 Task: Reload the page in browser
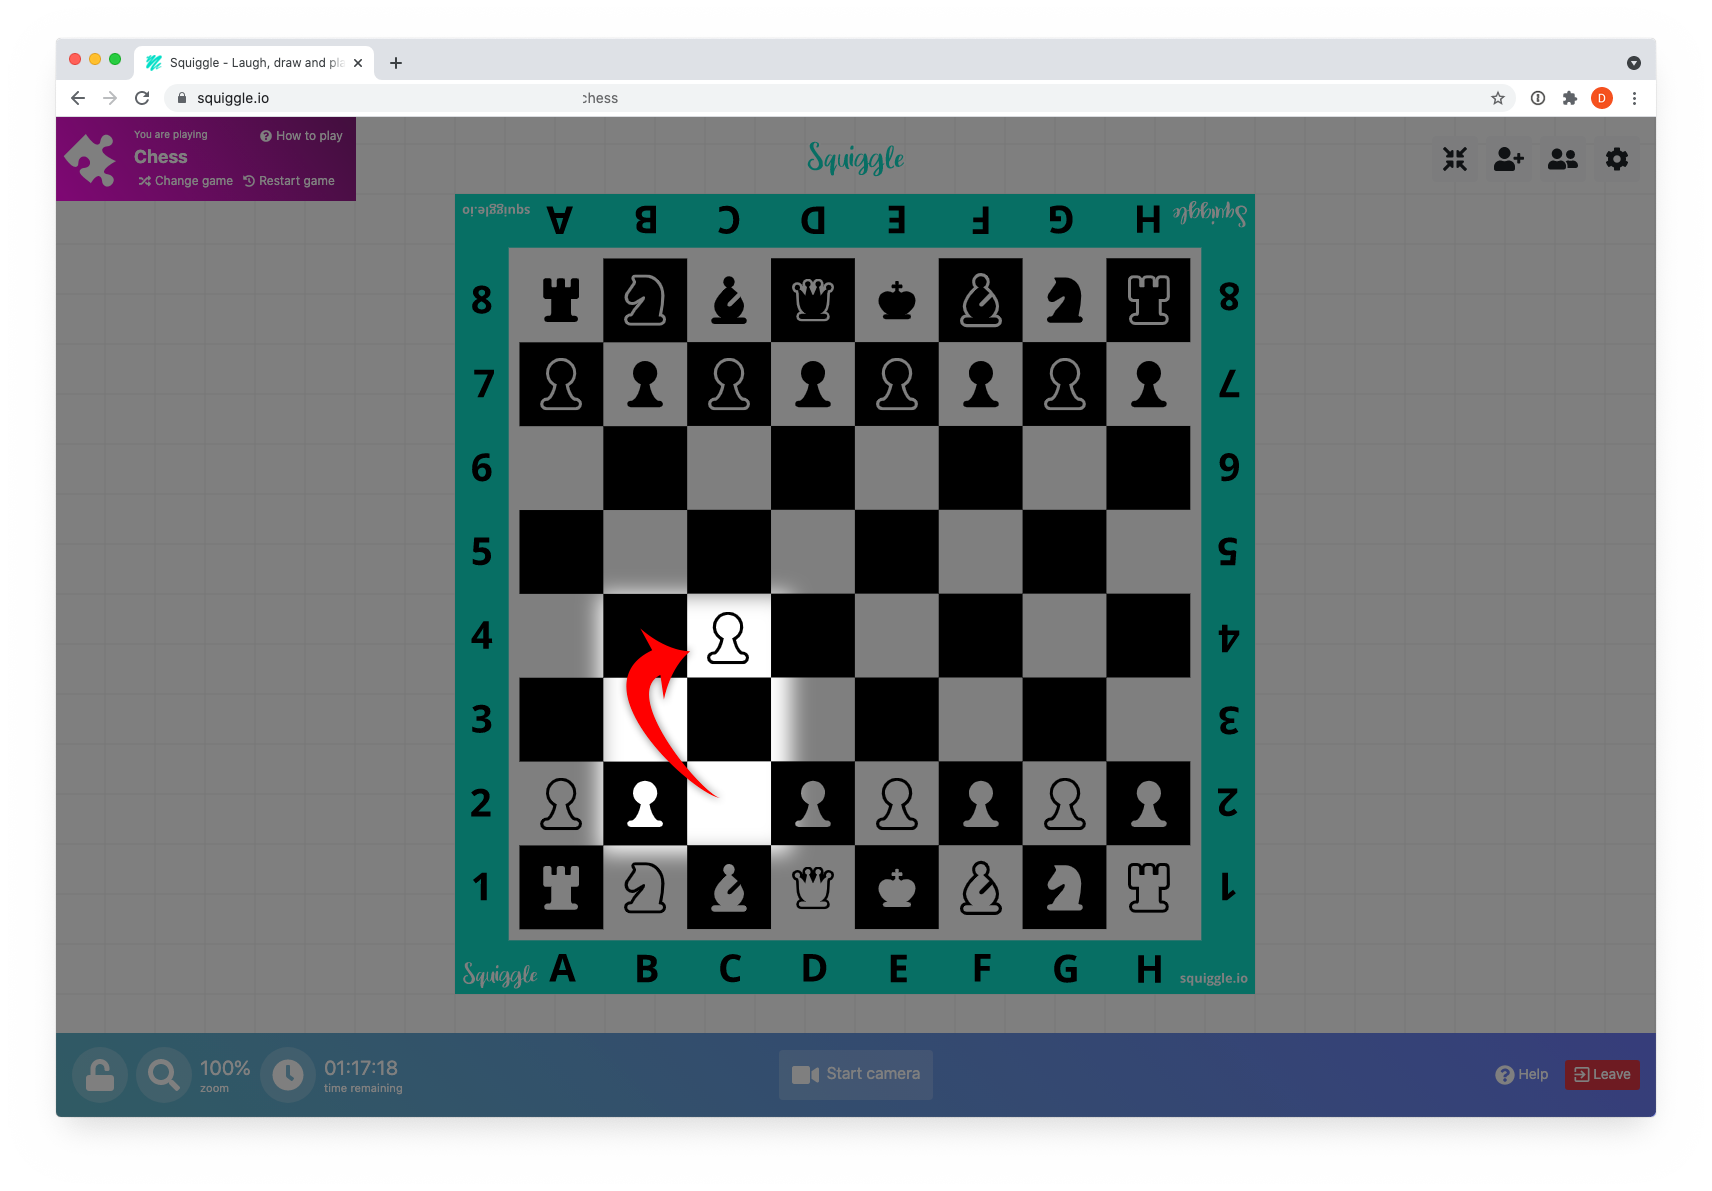pos(142,98)
